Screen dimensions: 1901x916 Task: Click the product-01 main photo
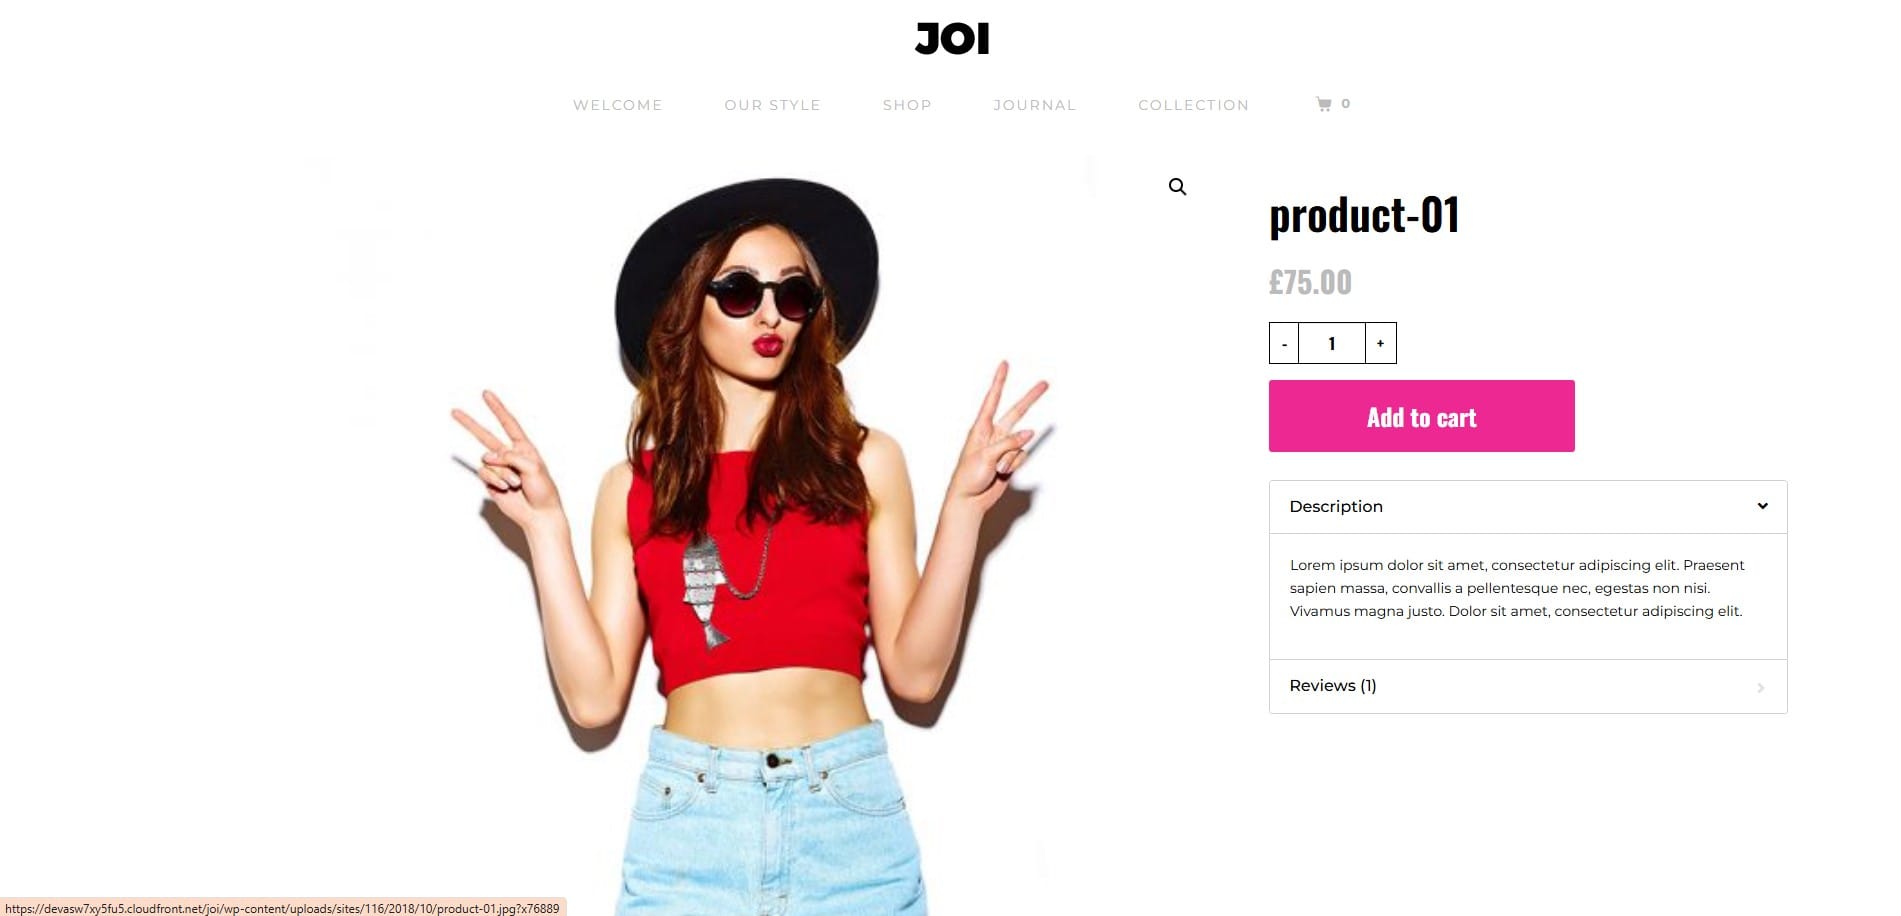pyautogui.click(x=752, y=535)
